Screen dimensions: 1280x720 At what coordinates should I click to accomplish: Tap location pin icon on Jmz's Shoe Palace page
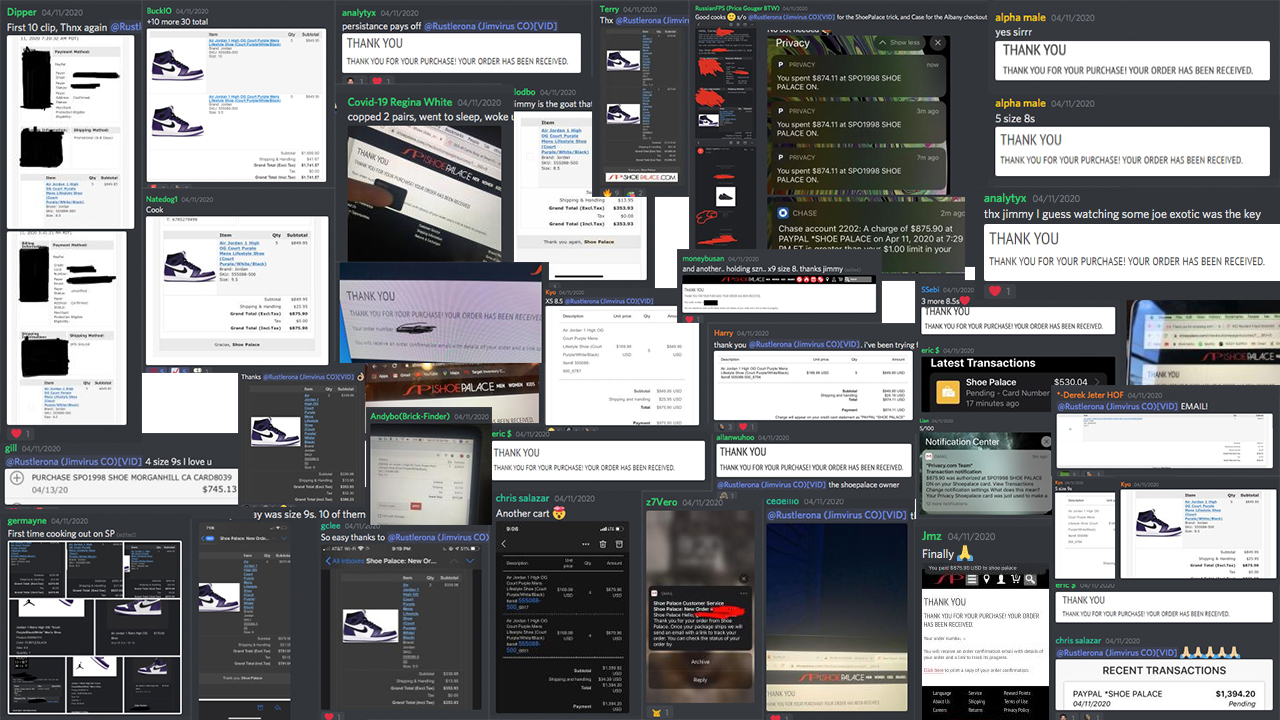coord(987,579)
